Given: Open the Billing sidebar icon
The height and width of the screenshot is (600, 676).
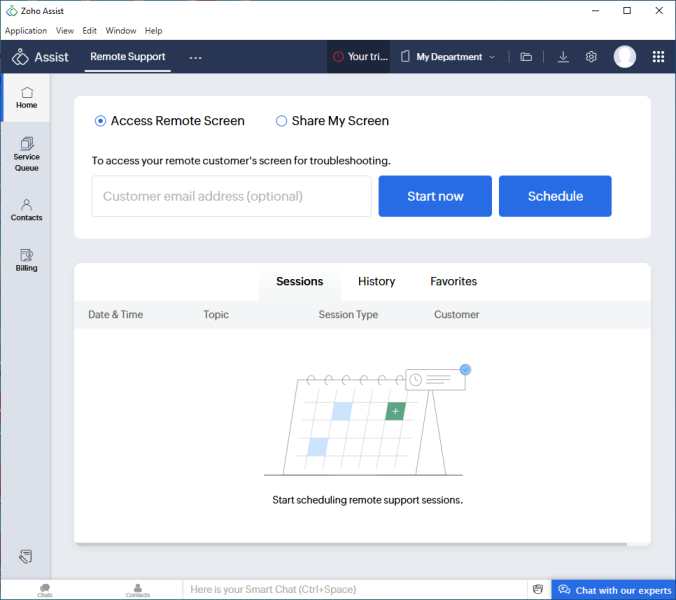Looking at the screenshot, I should coord(26,260).
